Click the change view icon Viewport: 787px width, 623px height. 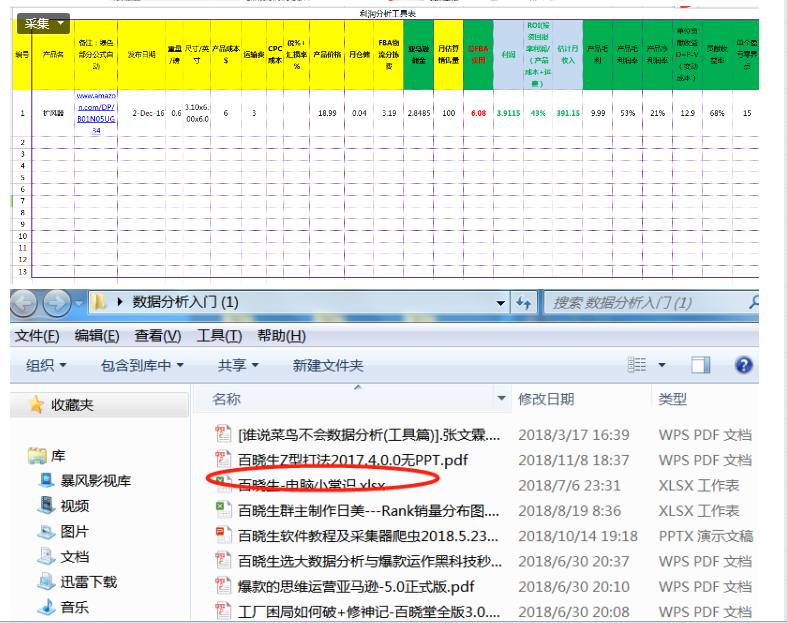coord(637,364)
